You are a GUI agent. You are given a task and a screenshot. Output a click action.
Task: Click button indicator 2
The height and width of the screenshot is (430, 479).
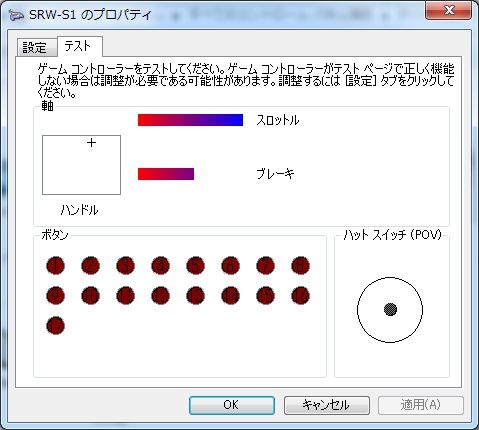[90, 266]
